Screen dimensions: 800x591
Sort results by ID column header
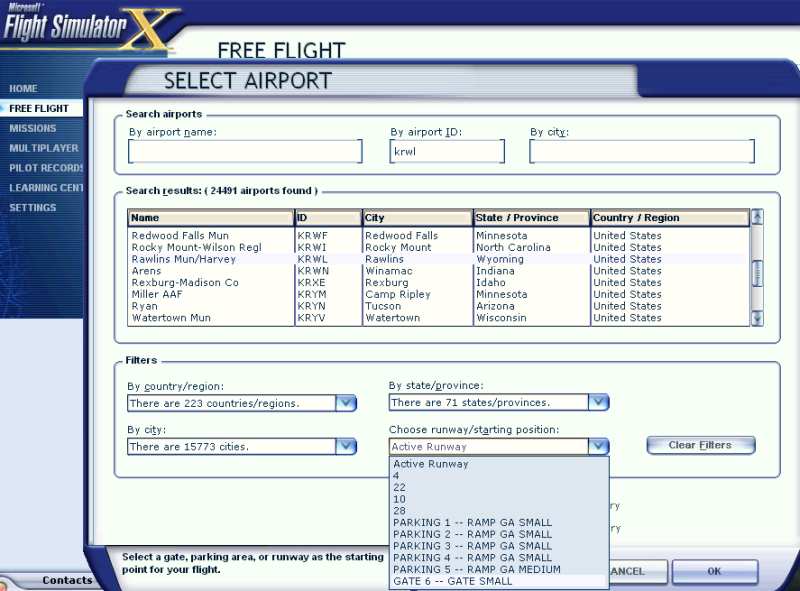tap(327, 218)
